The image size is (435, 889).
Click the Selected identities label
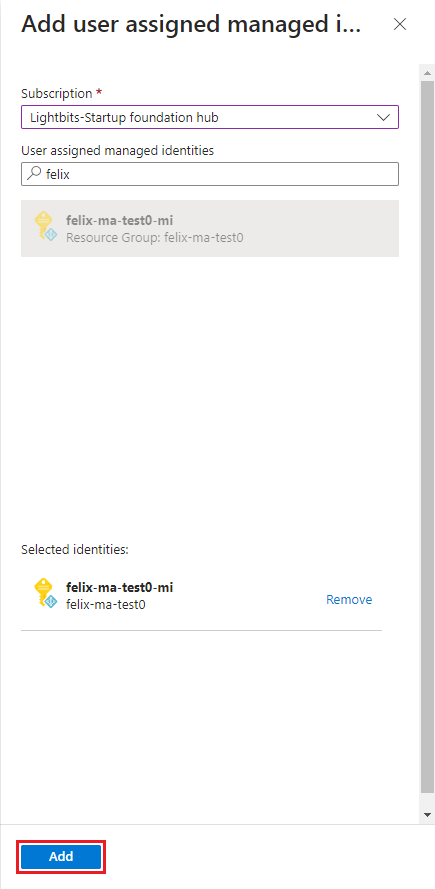[75, 549]
